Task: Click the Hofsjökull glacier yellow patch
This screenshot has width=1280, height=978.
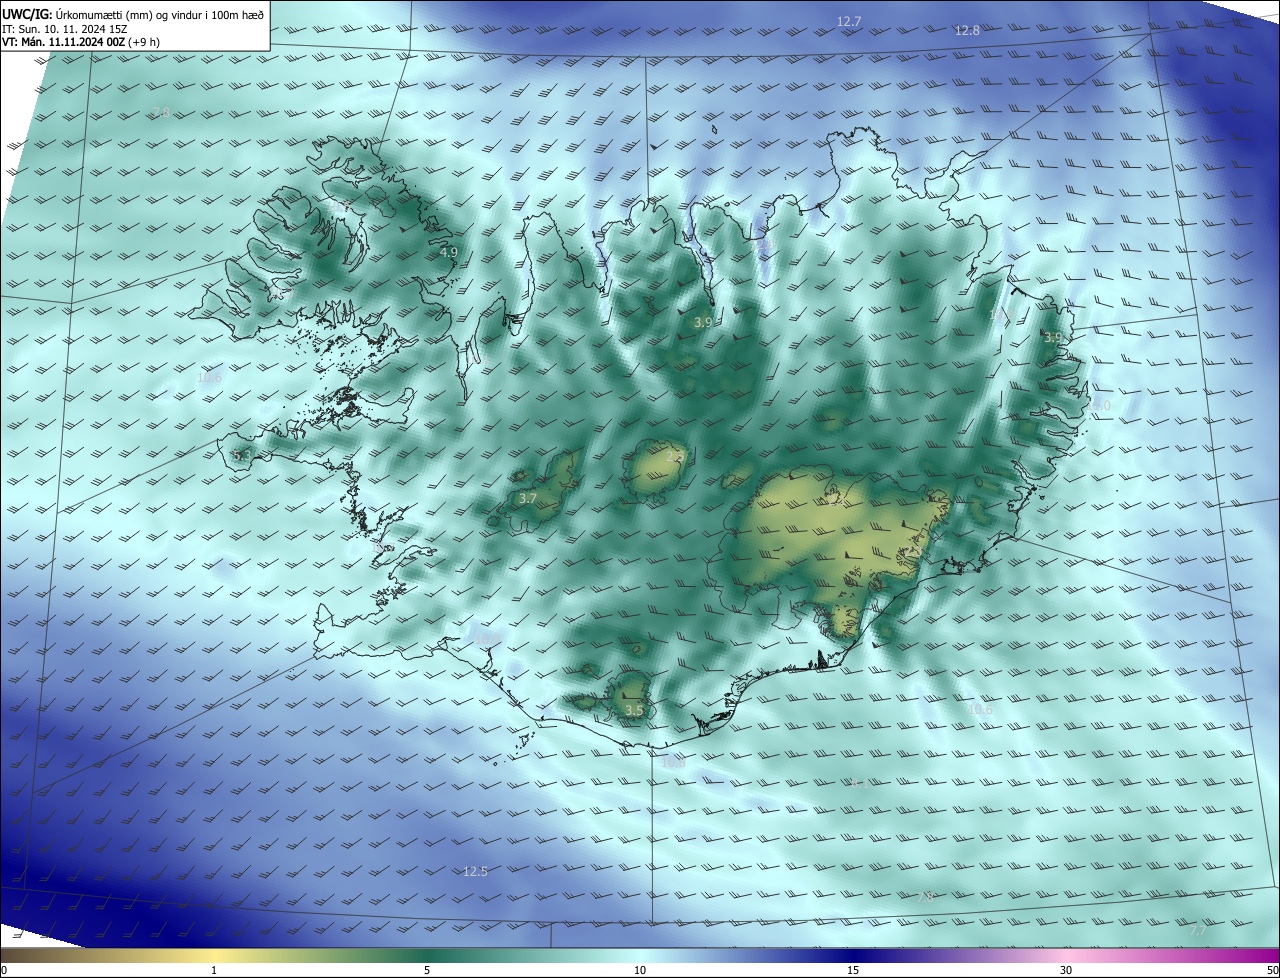Action: tap(656, 468)
